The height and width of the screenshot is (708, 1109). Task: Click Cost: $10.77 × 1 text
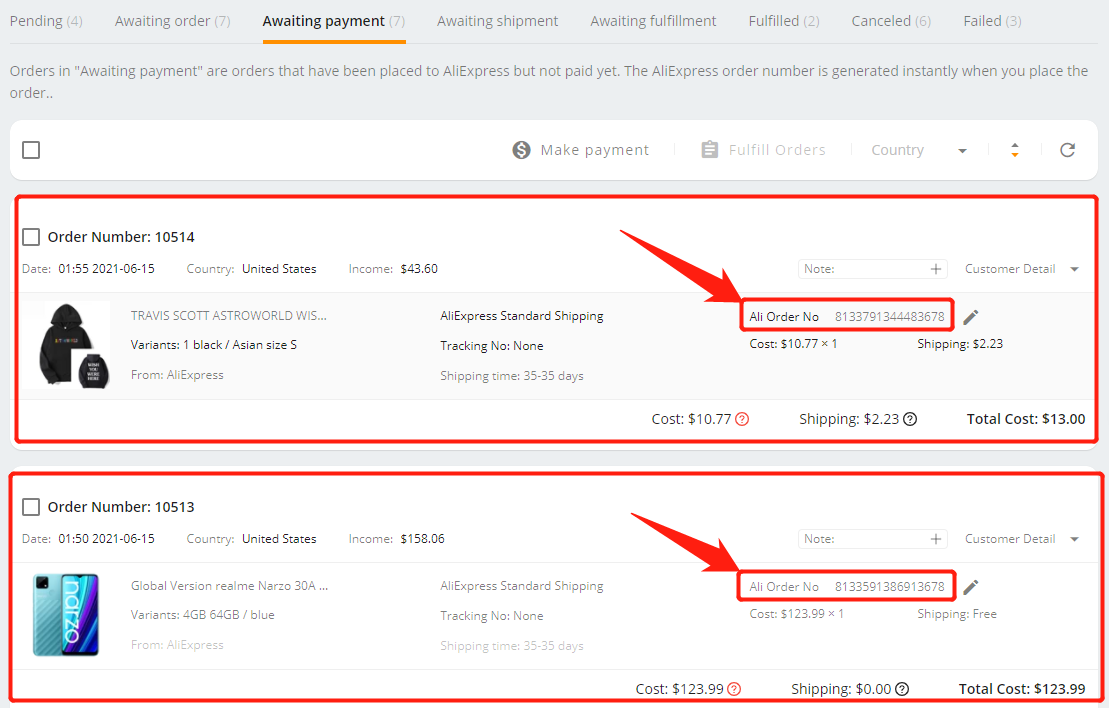(793, 344)
